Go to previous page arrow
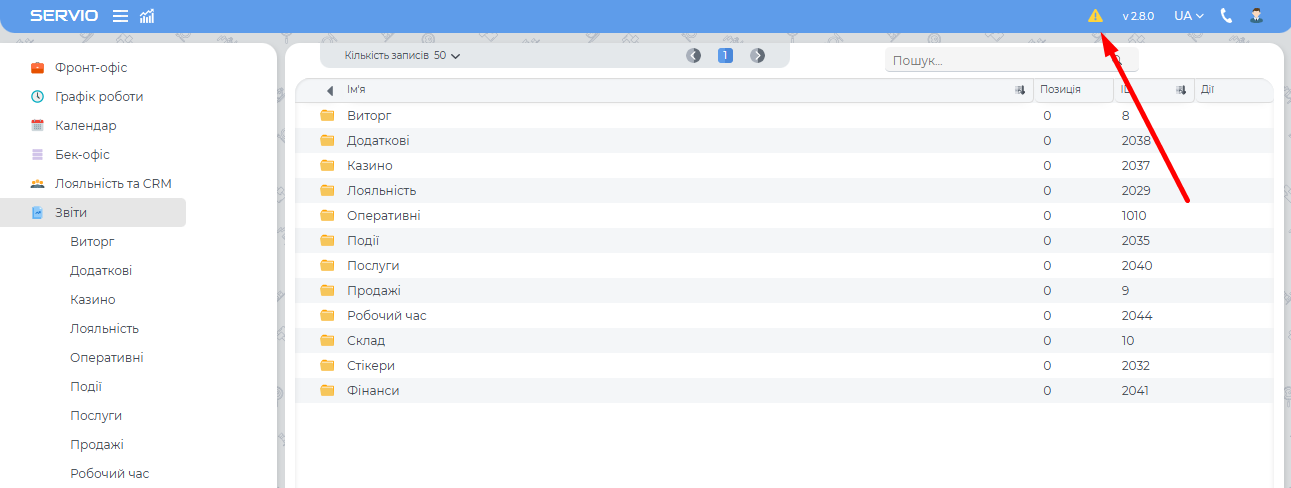 click(x=693, y=56)
